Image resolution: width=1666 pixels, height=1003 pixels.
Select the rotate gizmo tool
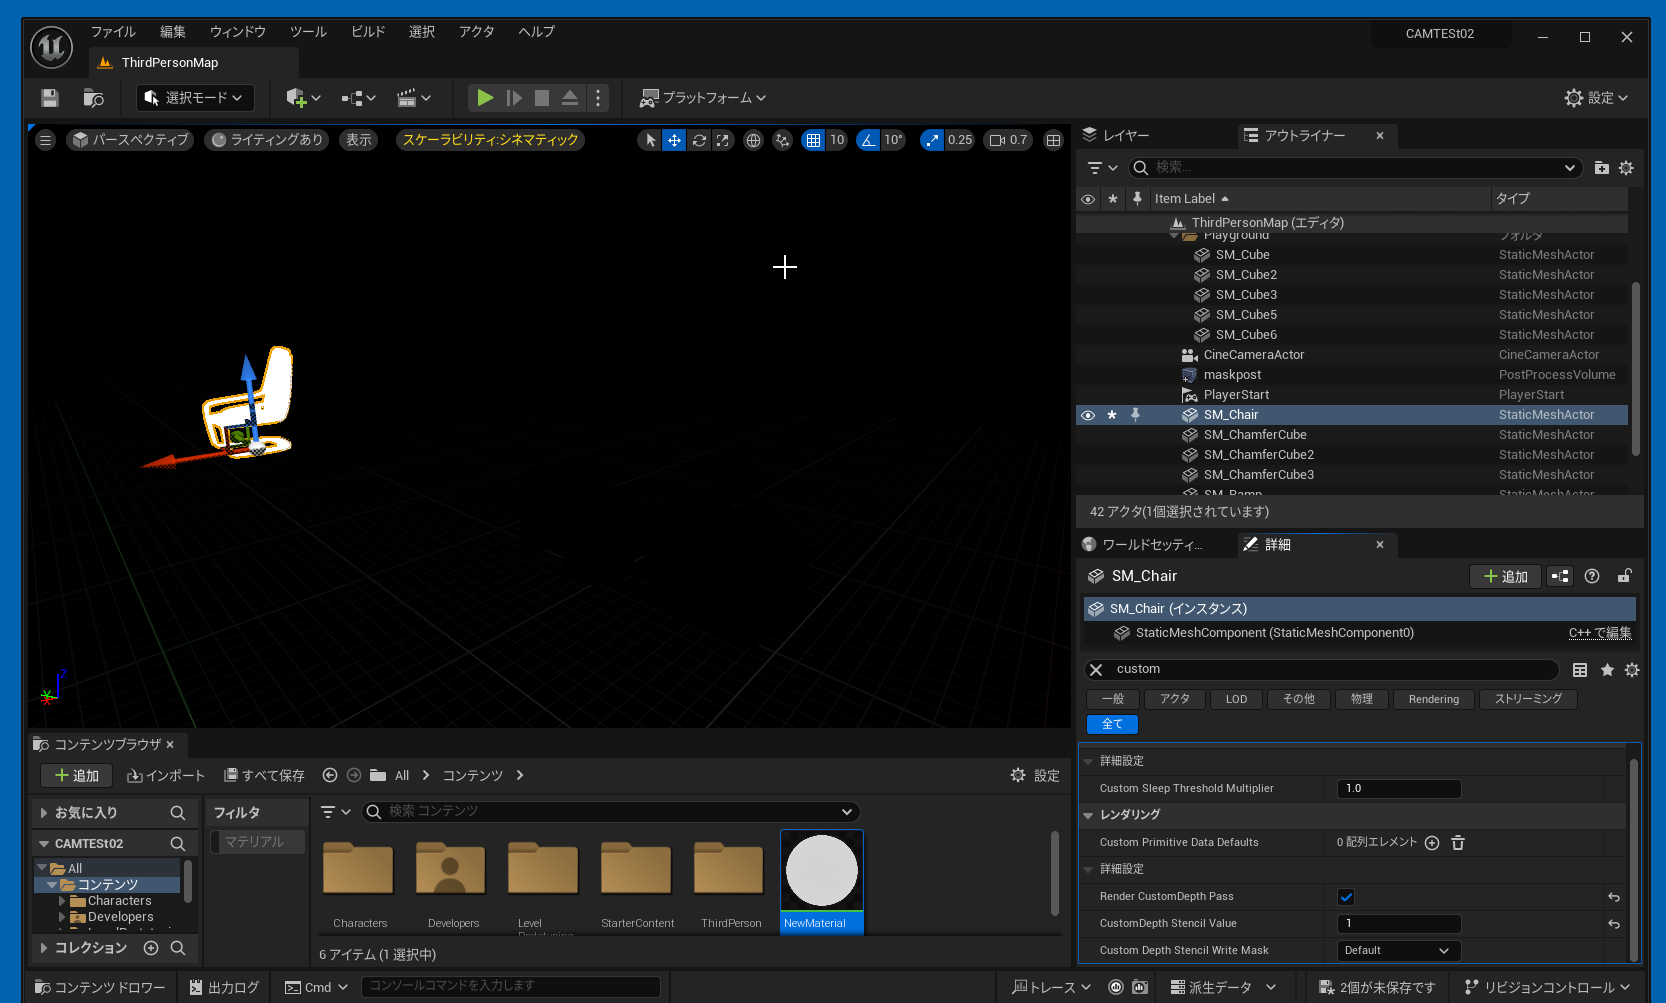pos(699,140)
